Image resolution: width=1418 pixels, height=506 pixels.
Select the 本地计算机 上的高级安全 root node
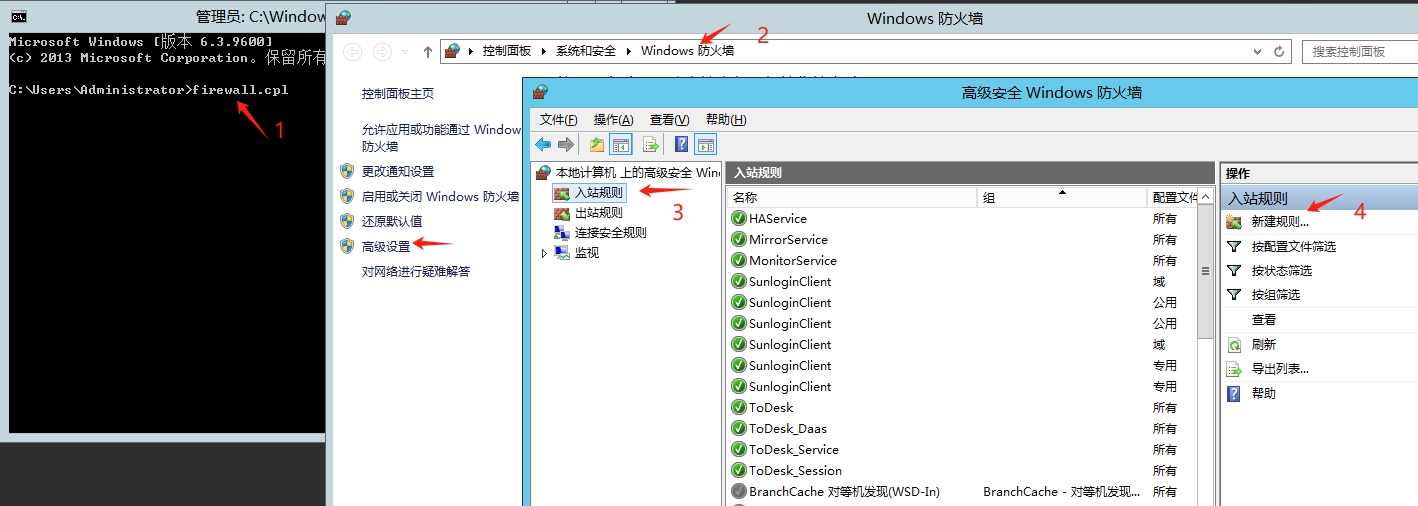(637, 172)
